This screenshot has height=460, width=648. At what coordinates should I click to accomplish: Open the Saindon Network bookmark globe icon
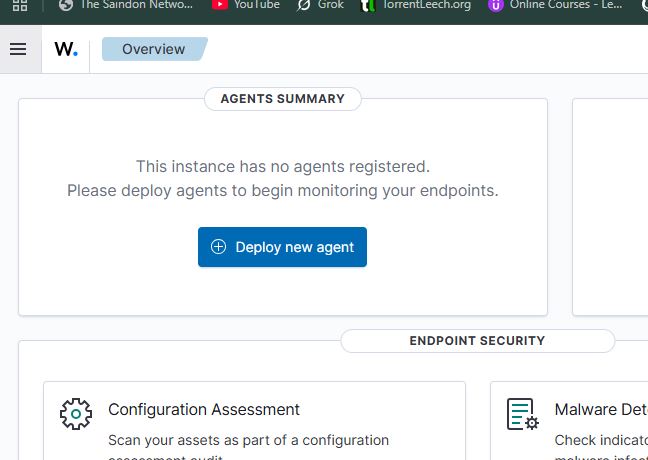(66, 5)
